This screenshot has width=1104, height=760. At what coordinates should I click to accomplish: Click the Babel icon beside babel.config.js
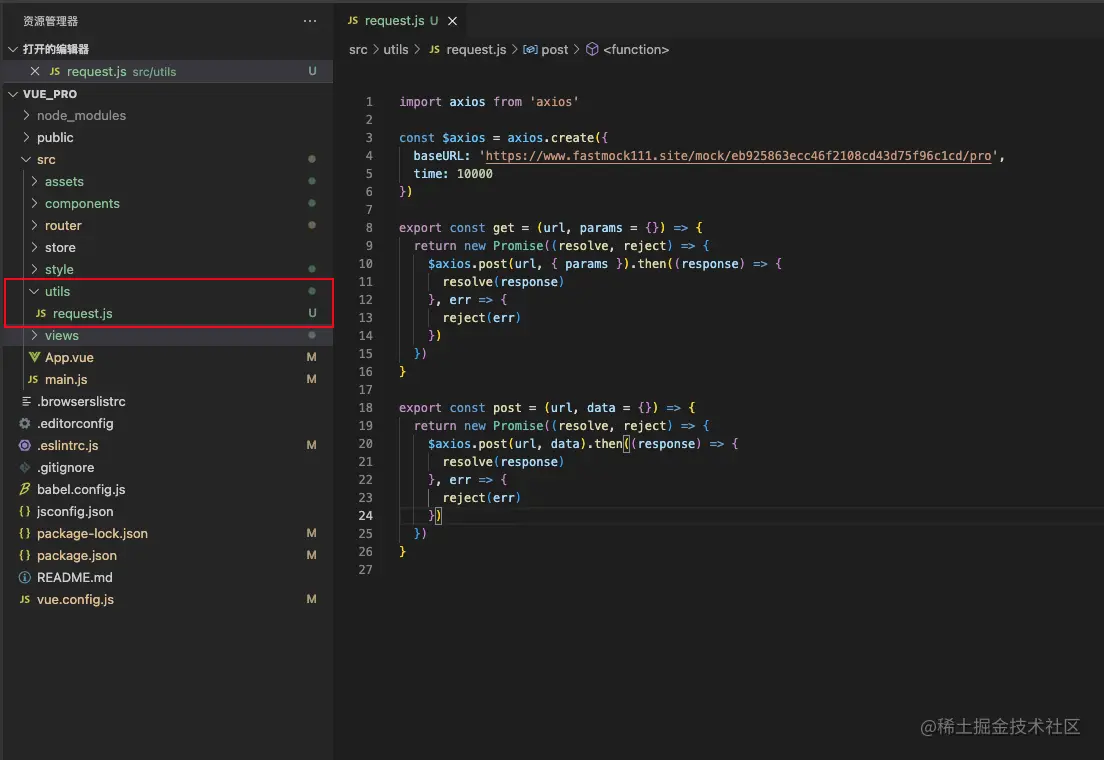[x=25, y=489]
